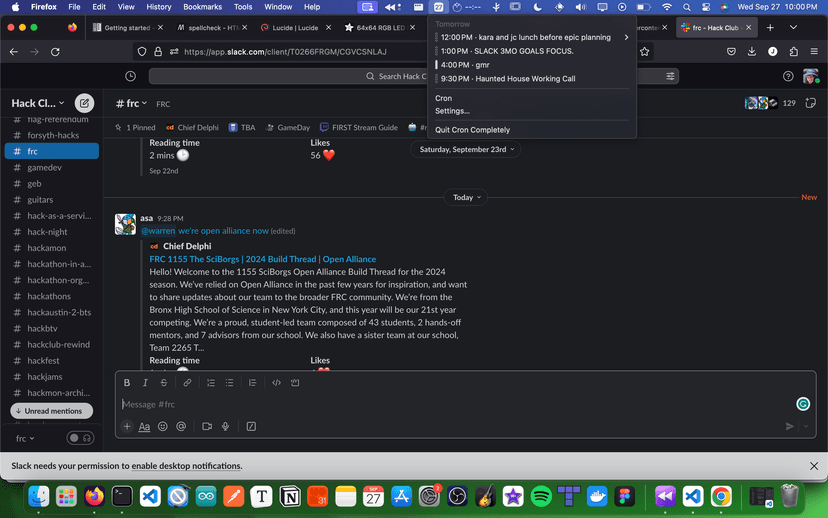Insert a code block using toolbar icon
828x518 pixels.
pos(295,383)
